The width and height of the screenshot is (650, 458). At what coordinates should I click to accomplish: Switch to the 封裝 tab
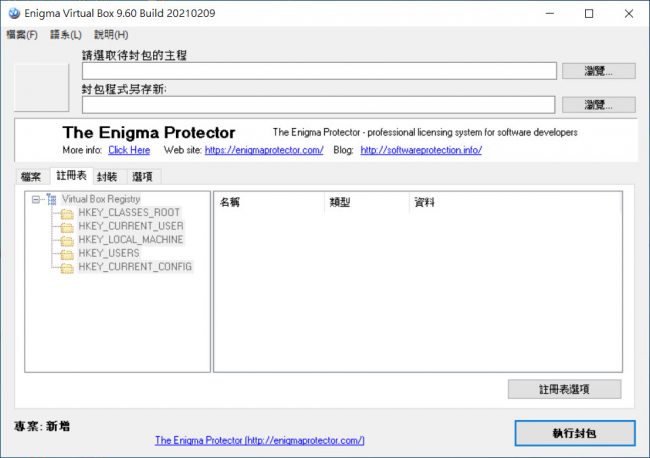coord(107,177)
